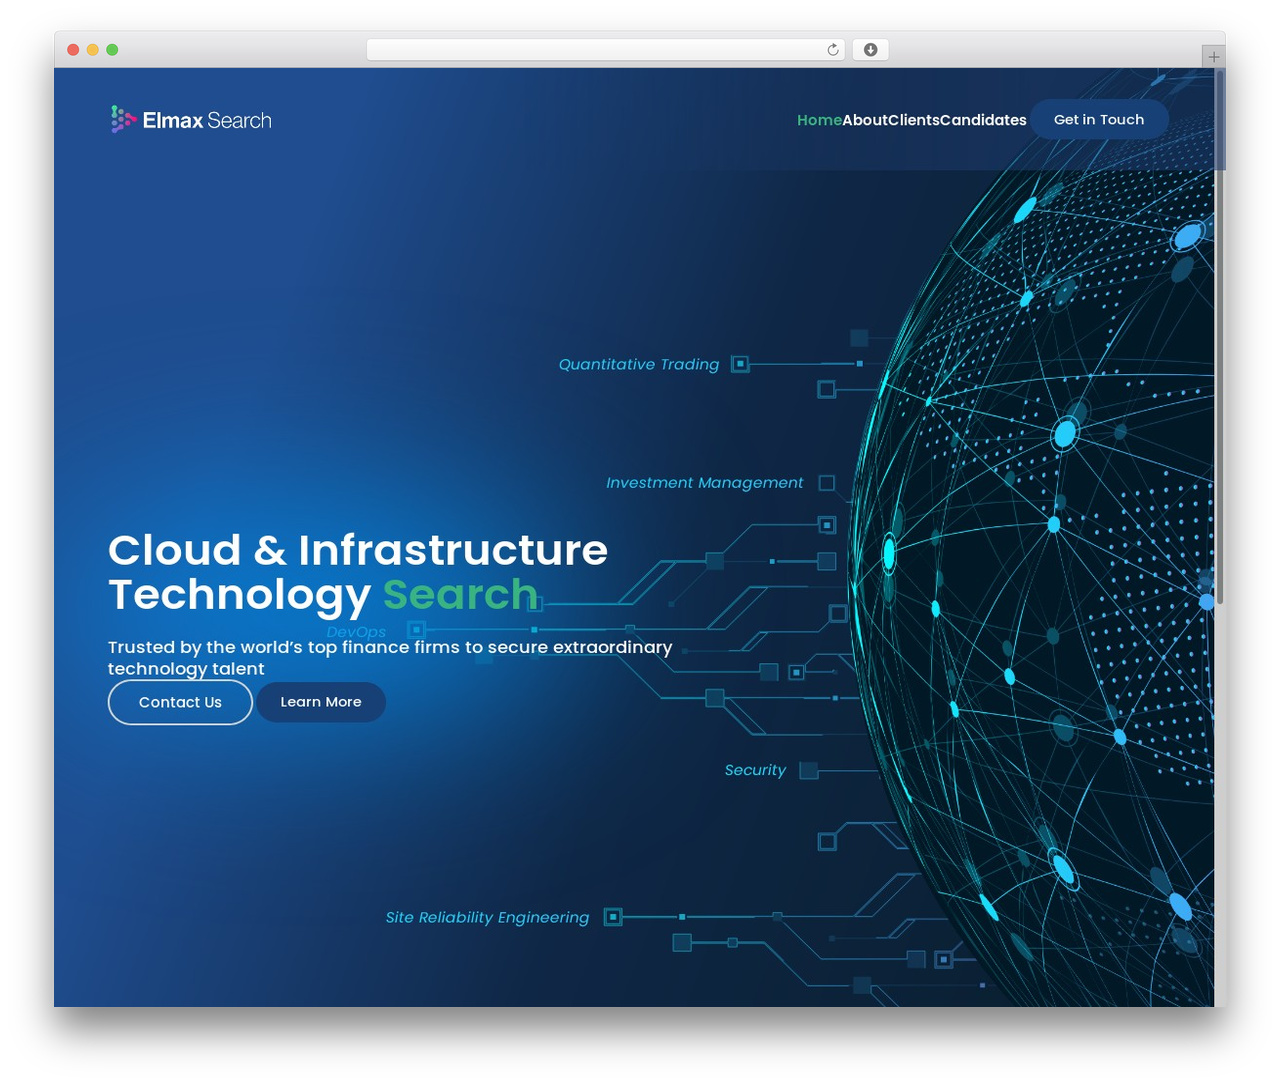Open the Home menu item
The width and height of the screenshot is (1280, 1084).
click(x=819, y=120)
